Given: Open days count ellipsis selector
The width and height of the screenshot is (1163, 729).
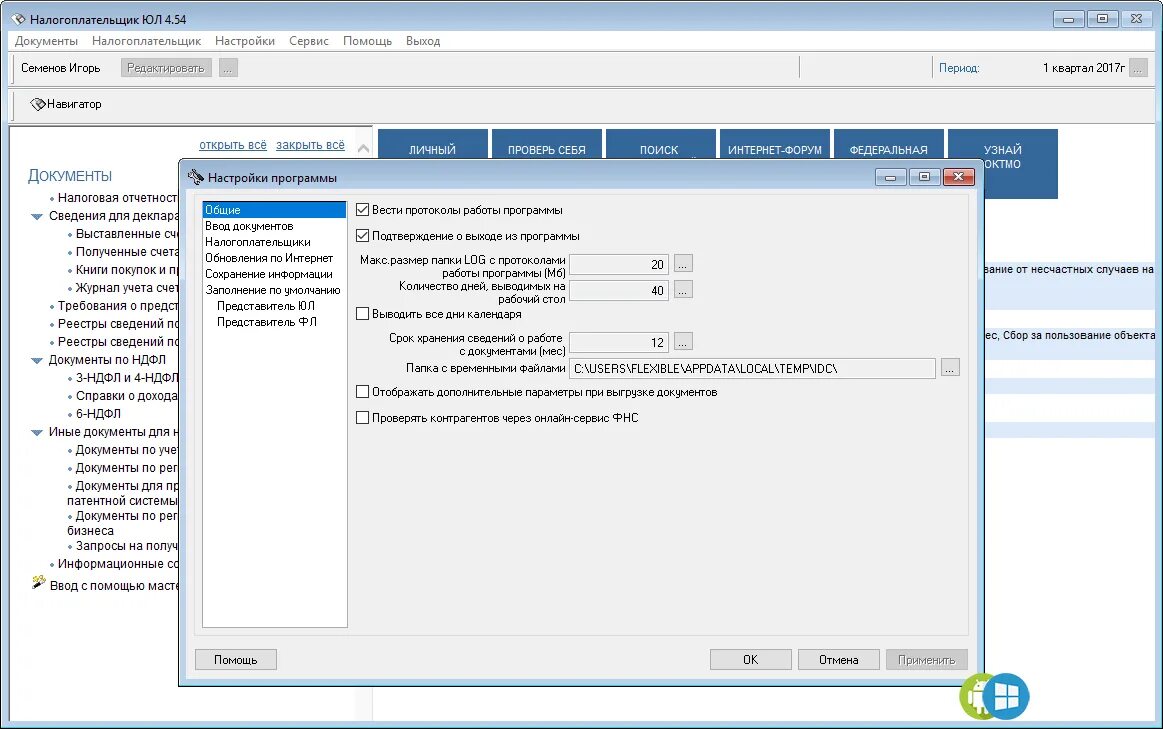Looking at the screenshot, I should pos(683,289).
